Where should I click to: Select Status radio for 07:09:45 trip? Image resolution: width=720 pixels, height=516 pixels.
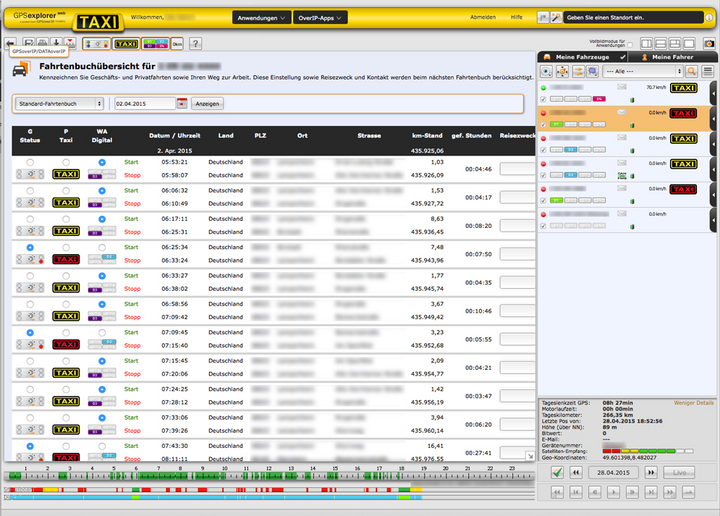coord(30,332)
